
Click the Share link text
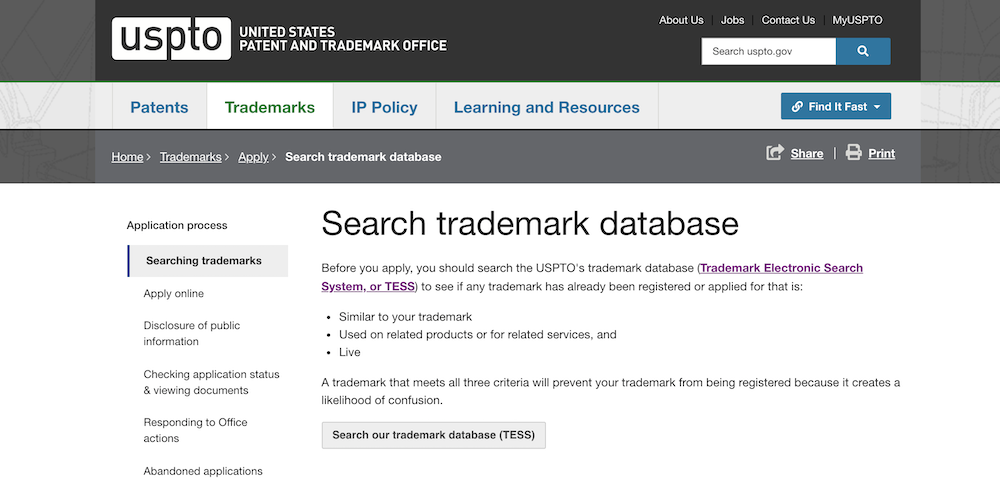(x=807, y=154)
